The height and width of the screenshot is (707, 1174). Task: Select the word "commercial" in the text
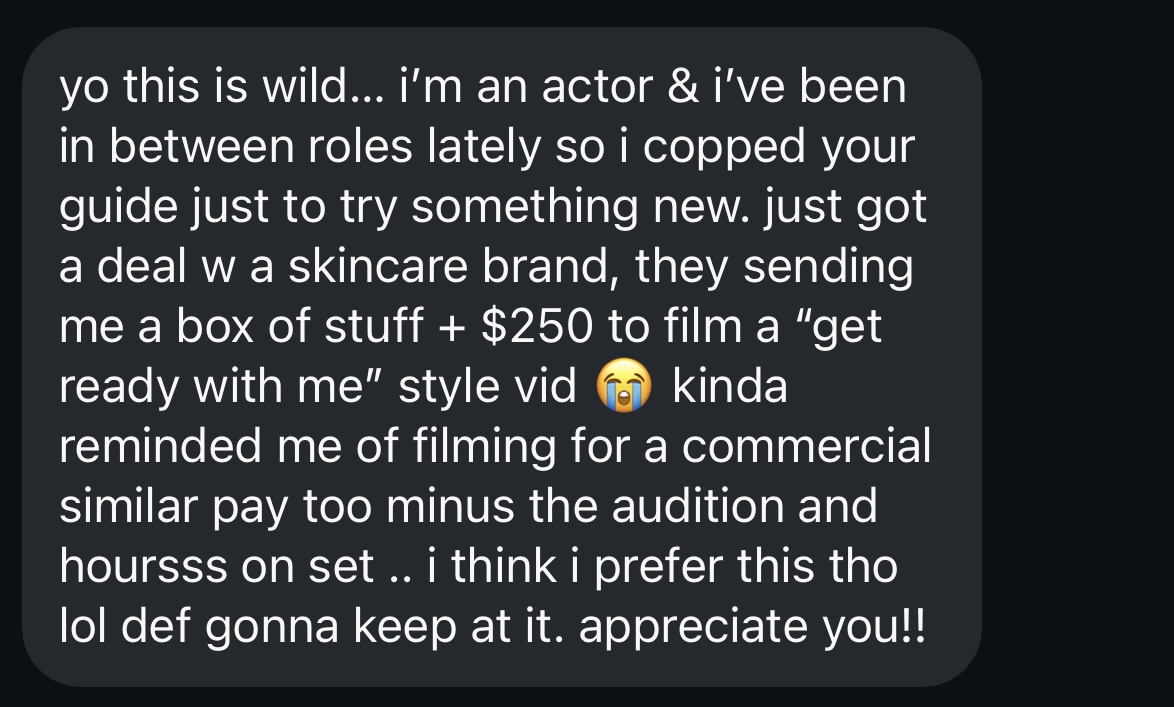tap(806, 446)
